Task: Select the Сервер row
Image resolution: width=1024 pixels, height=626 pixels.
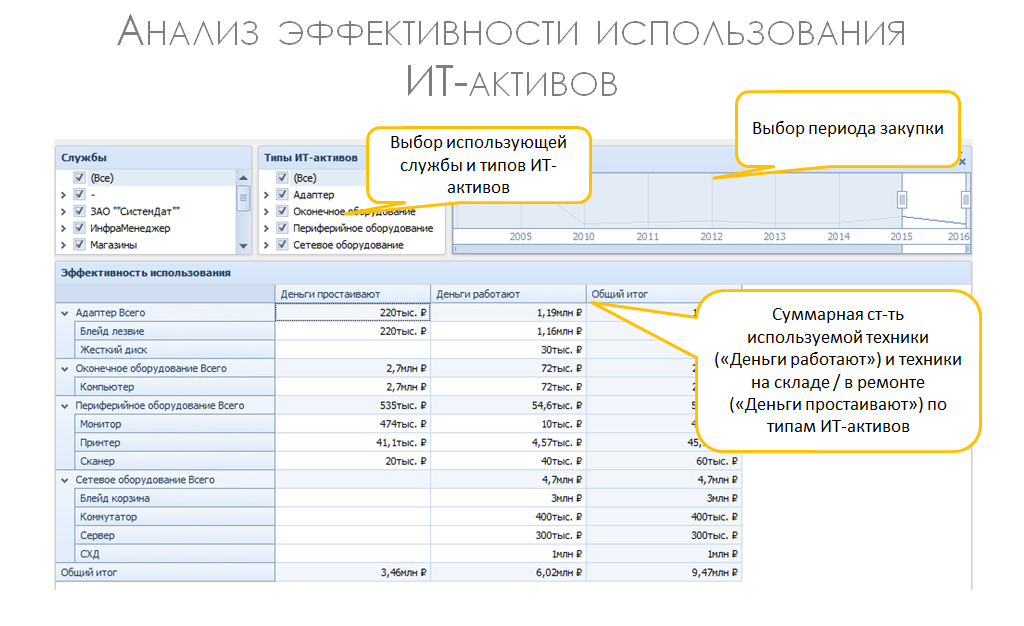Action: pyautogui.click(x=174, y=535)
